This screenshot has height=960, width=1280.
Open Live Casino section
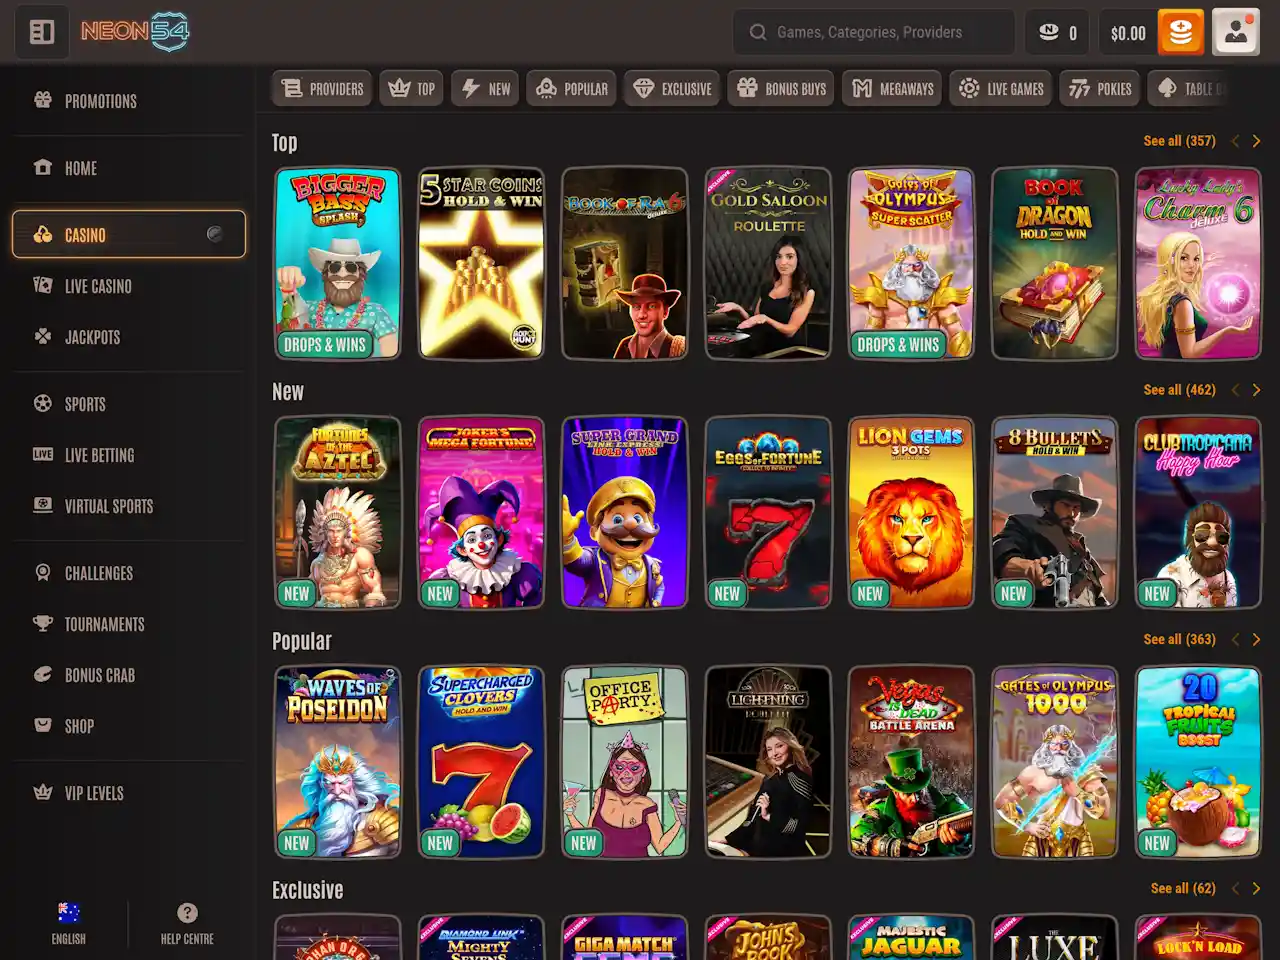pos(128,286)
